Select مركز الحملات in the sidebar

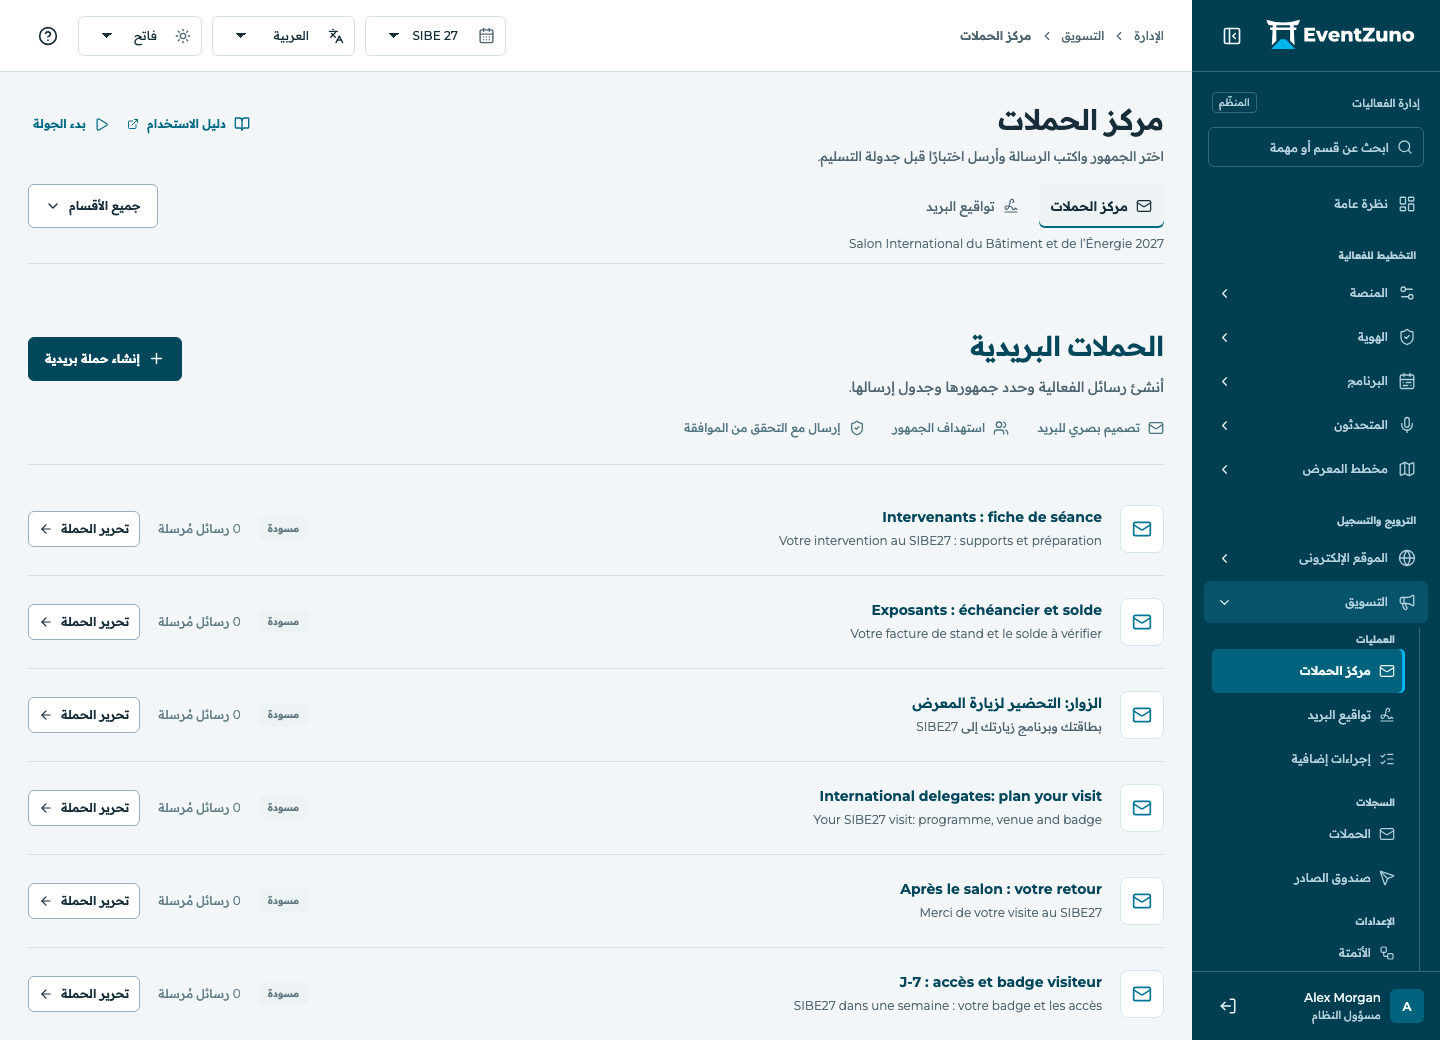[x=1308, y=671]
